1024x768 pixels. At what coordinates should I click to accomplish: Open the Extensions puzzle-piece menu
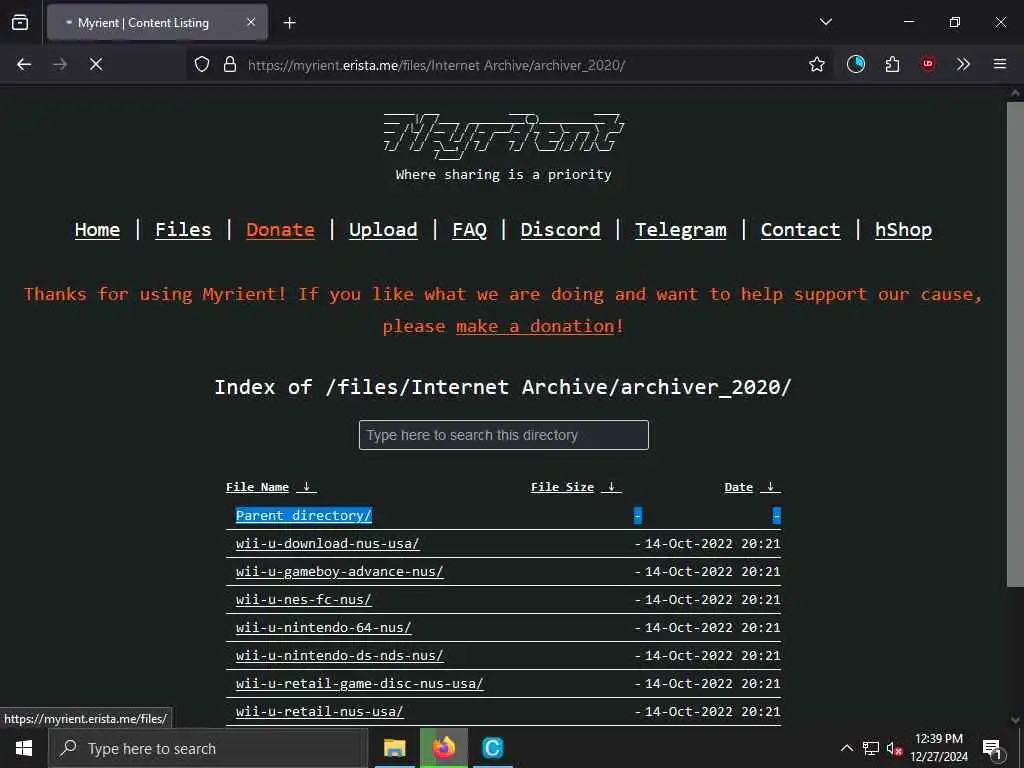pos(893,64)
